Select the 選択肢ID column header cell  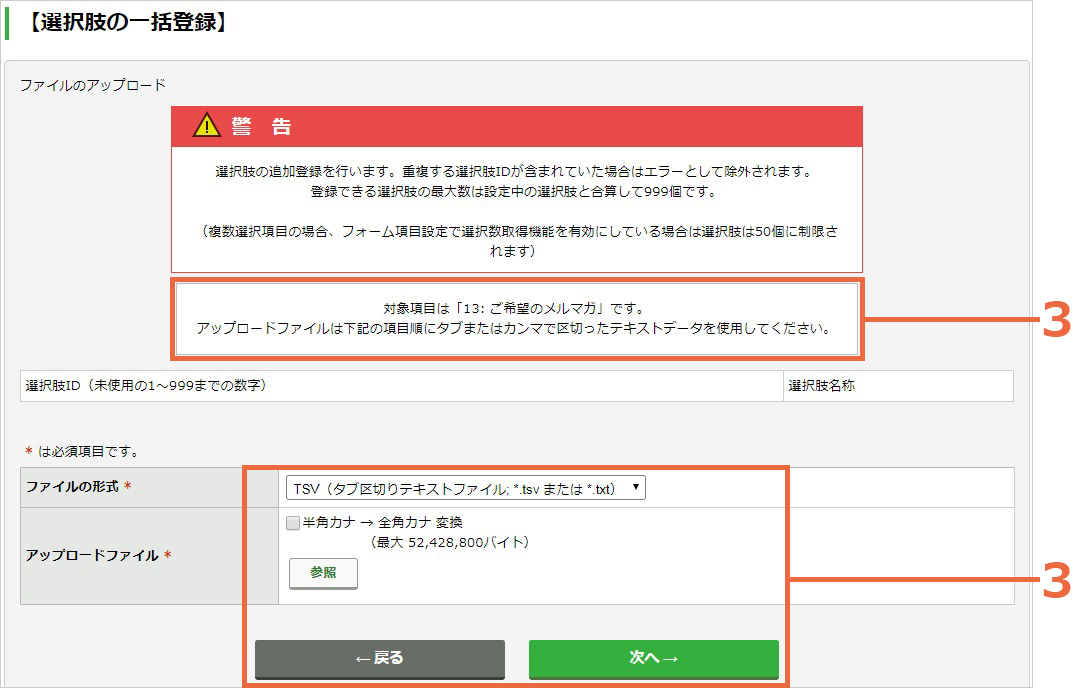click(402, 386)
